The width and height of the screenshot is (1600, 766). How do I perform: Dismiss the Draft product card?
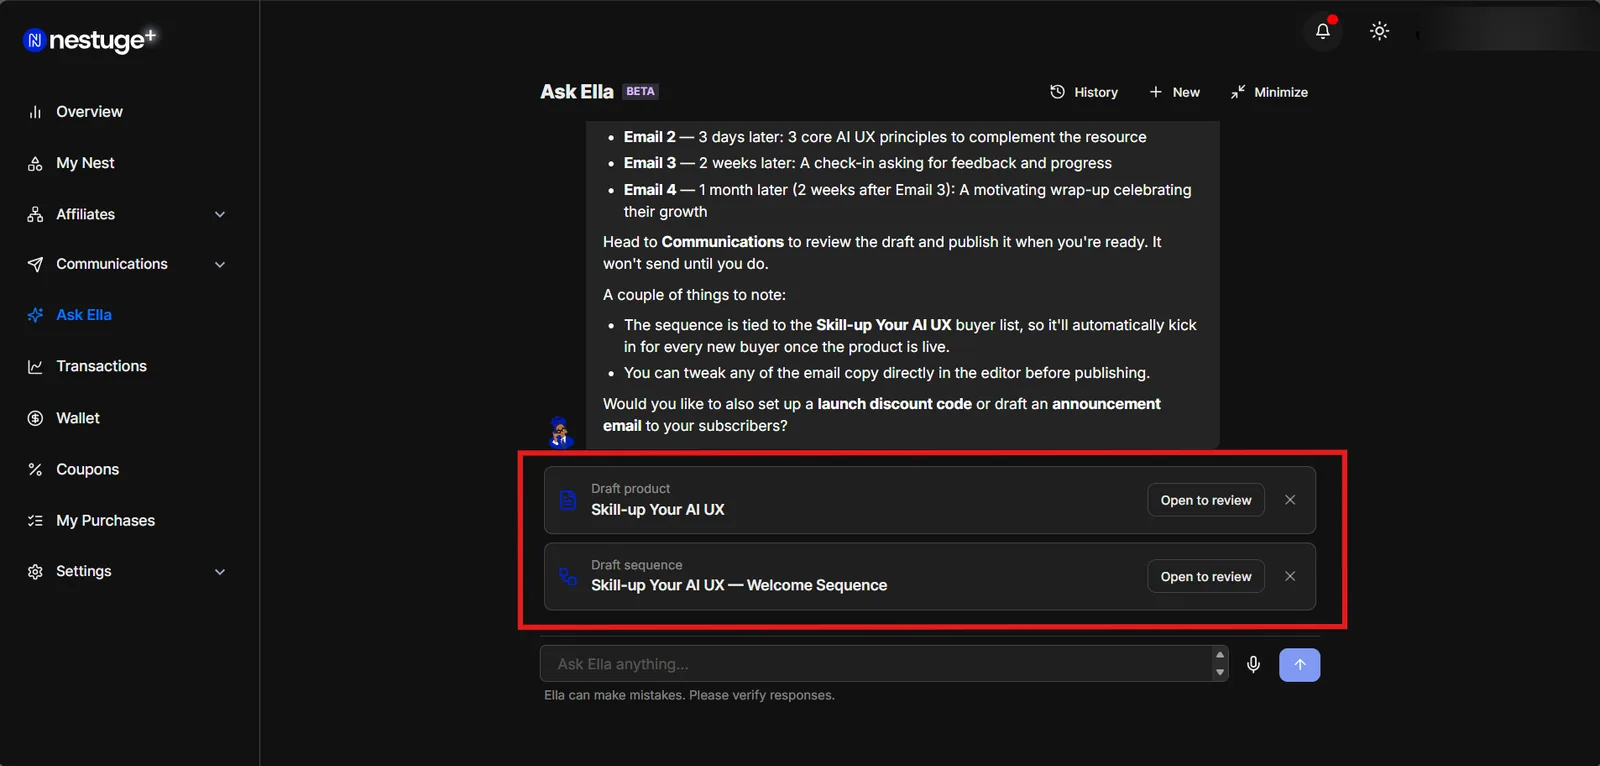tap(1290, 500)
